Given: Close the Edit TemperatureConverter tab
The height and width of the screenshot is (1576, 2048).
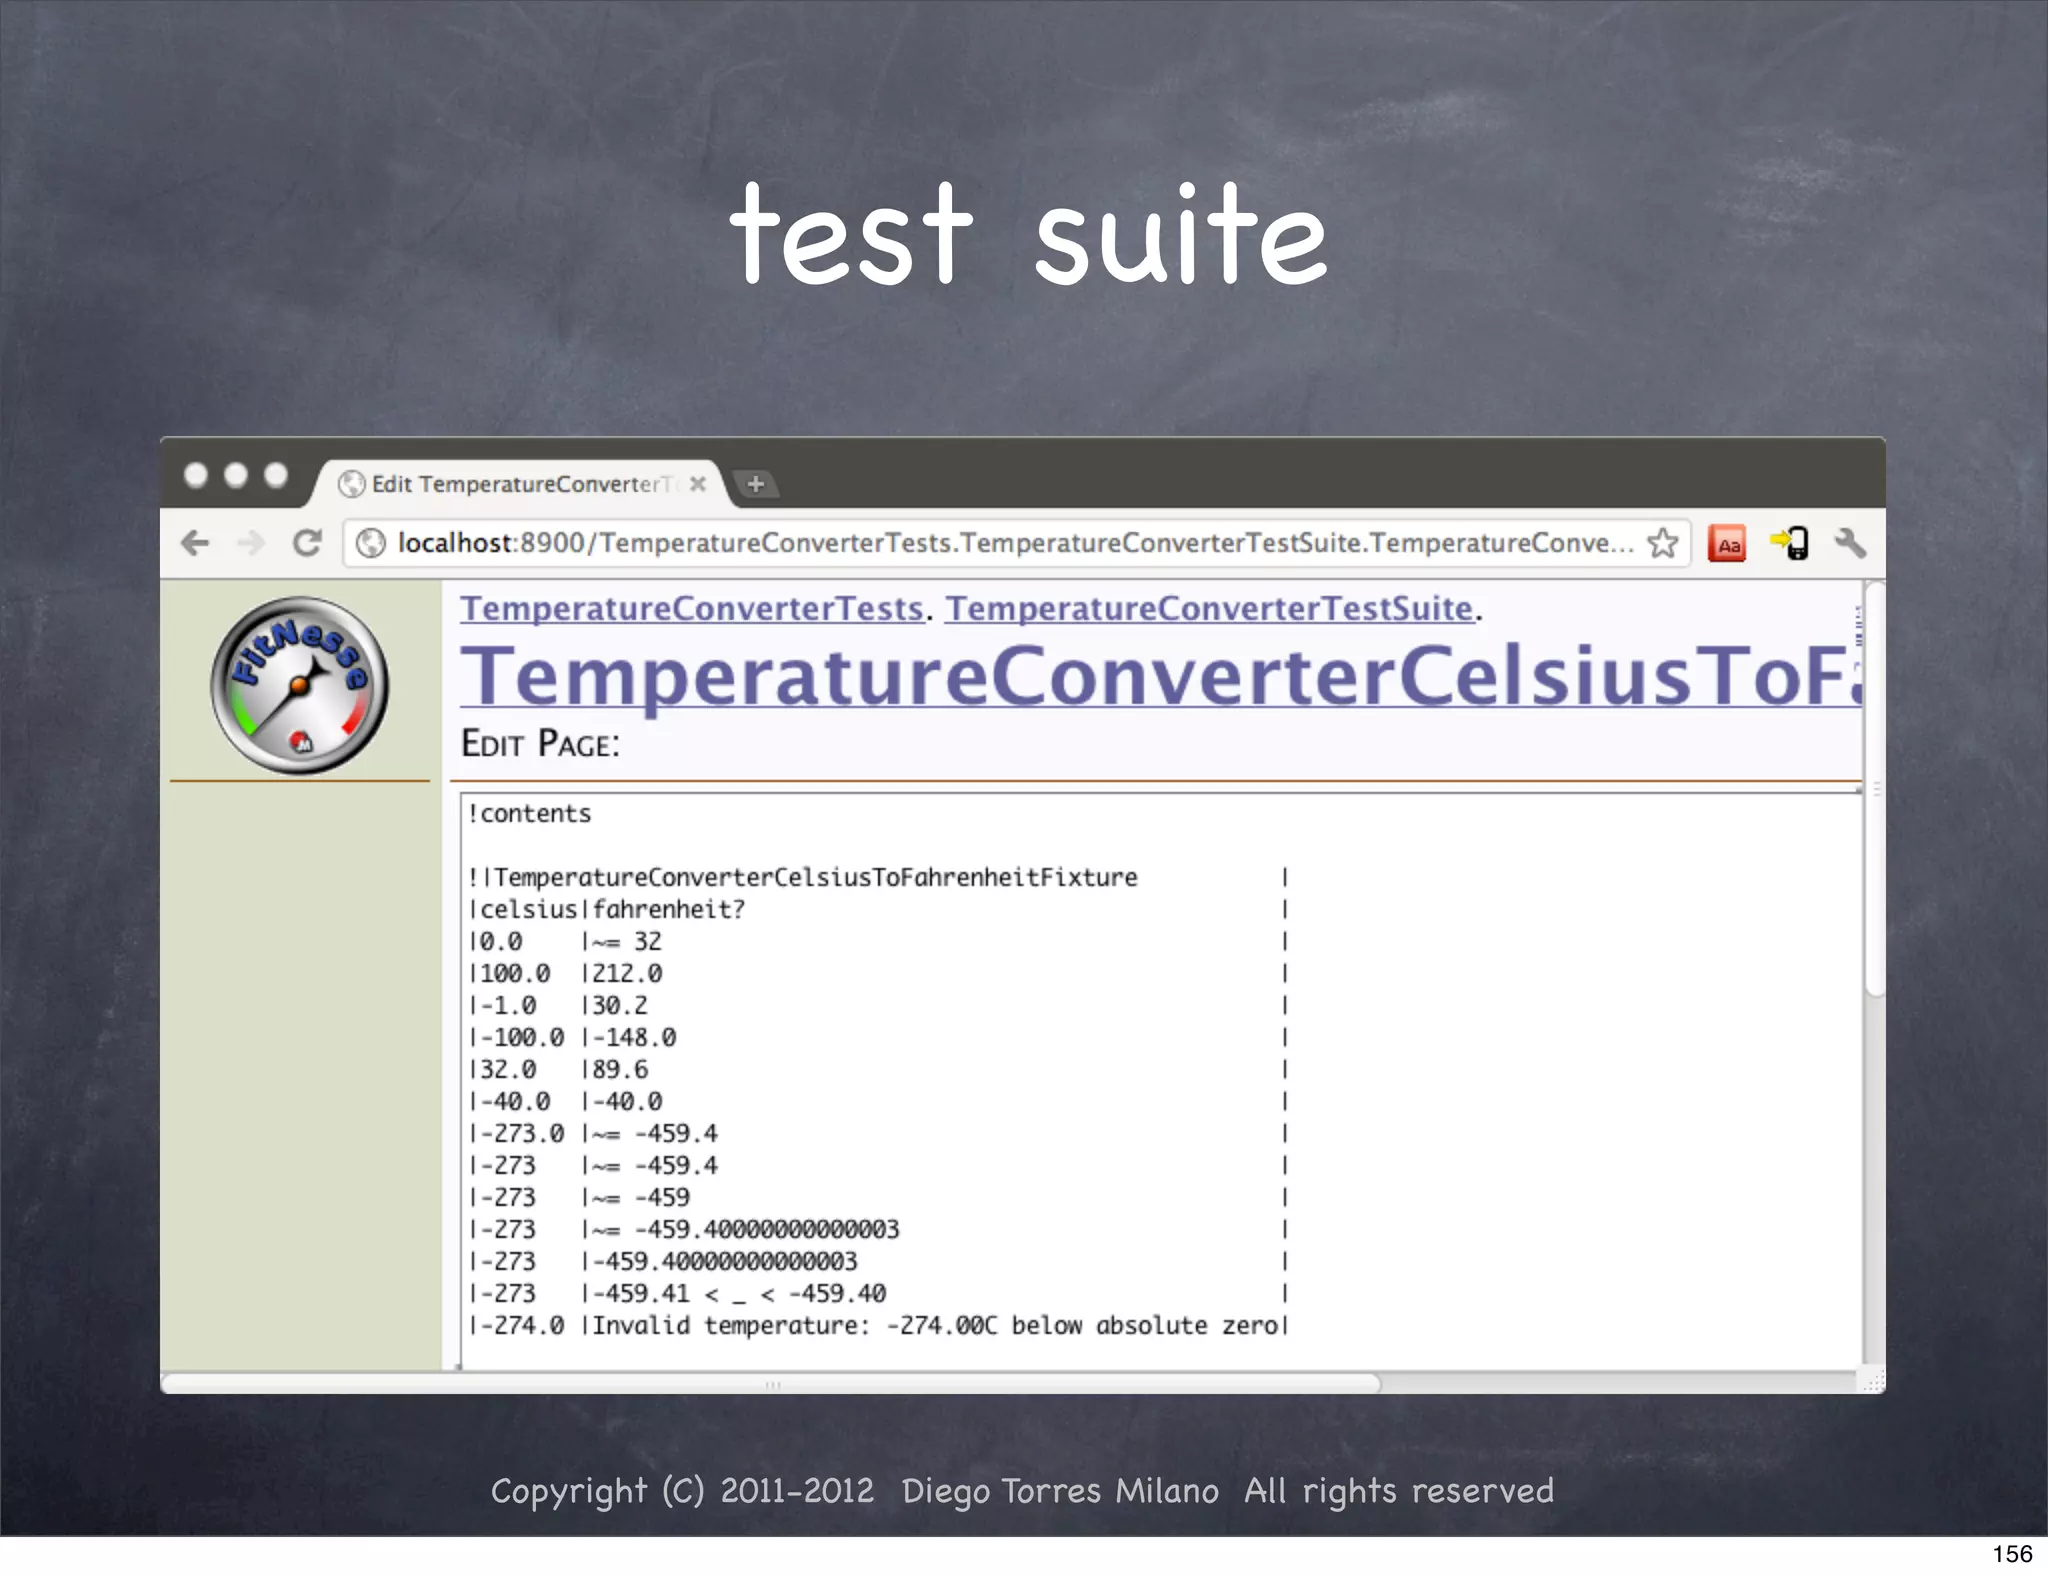Looking at the screenshot, I should click(x=698, y=484).
